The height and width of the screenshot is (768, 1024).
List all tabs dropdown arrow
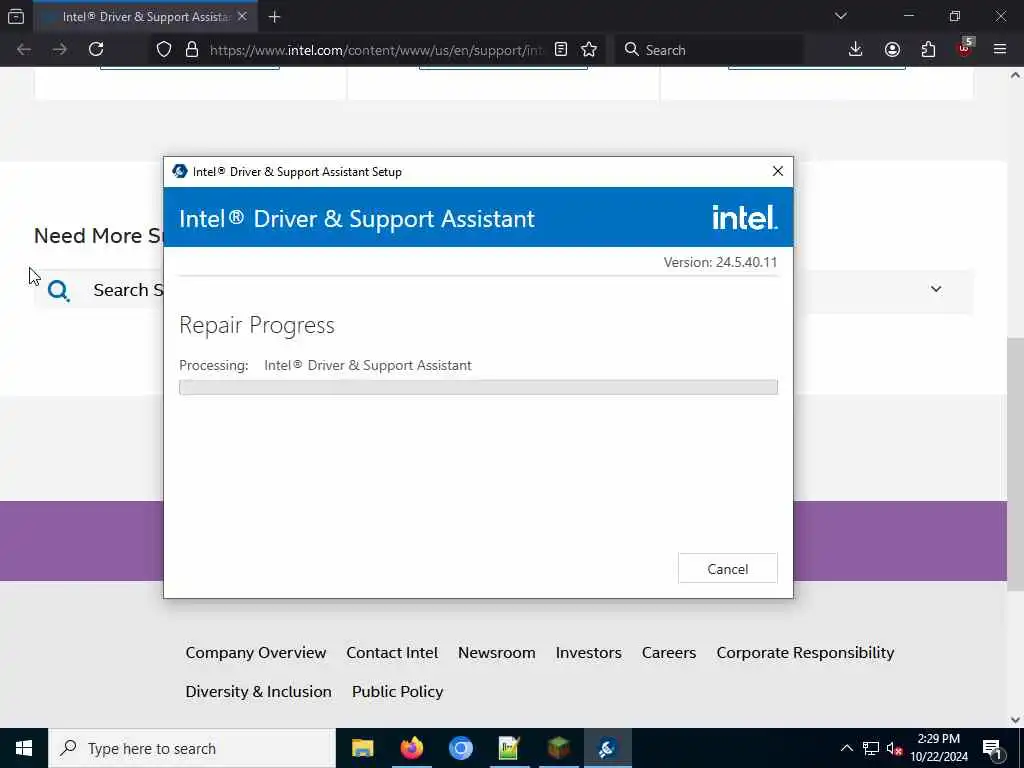click(x=840, y=16)
